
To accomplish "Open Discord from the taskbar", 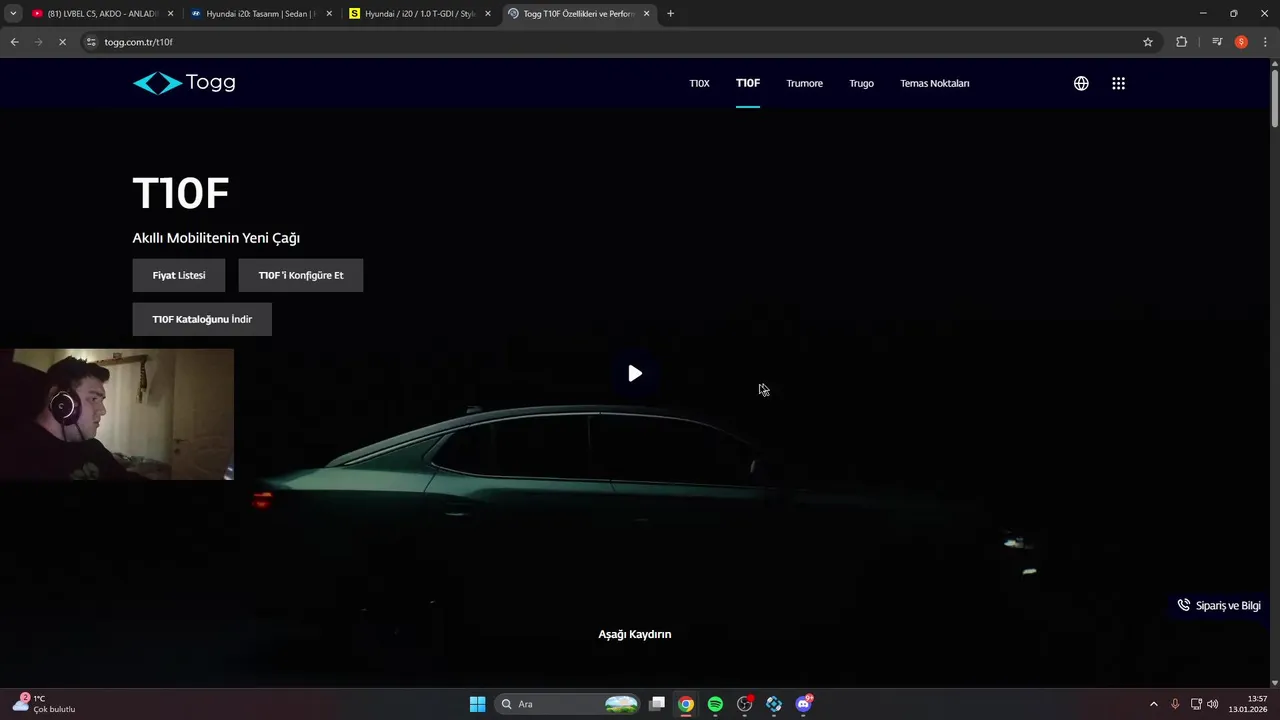I will 803,704.
